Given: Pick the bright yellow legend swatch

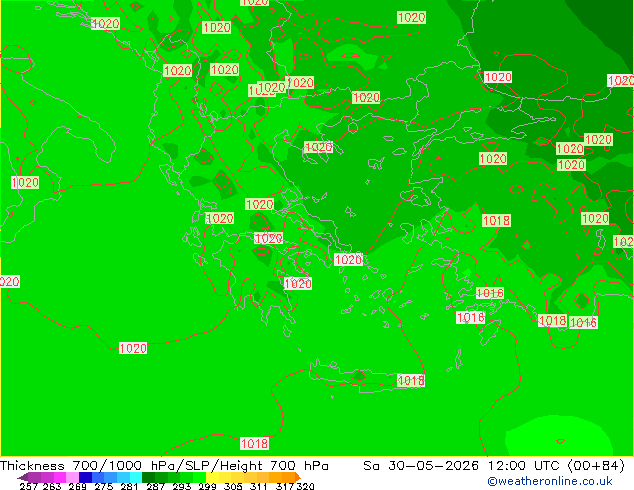Looking at the screenshot, I should [212, 477].
